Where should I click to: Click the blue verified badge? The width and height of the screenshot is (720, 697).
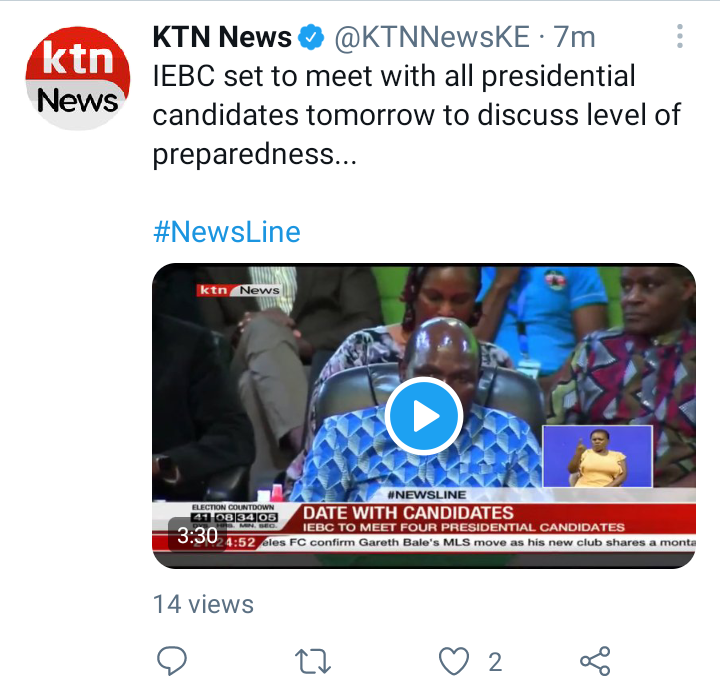point(311,37)
